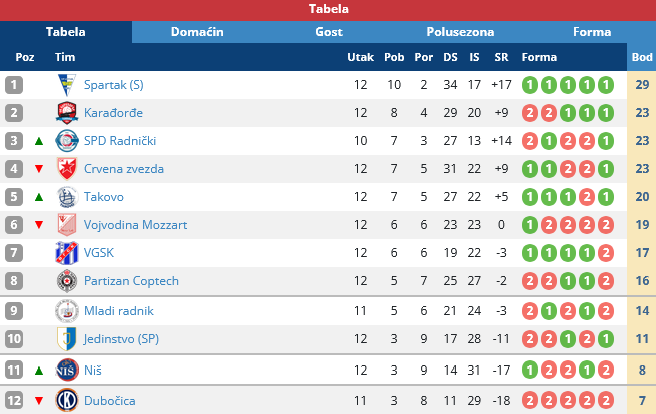Click Spartak's most recent form result badge
This screenshot has height=414, width=656.
[x=607, y=85]
